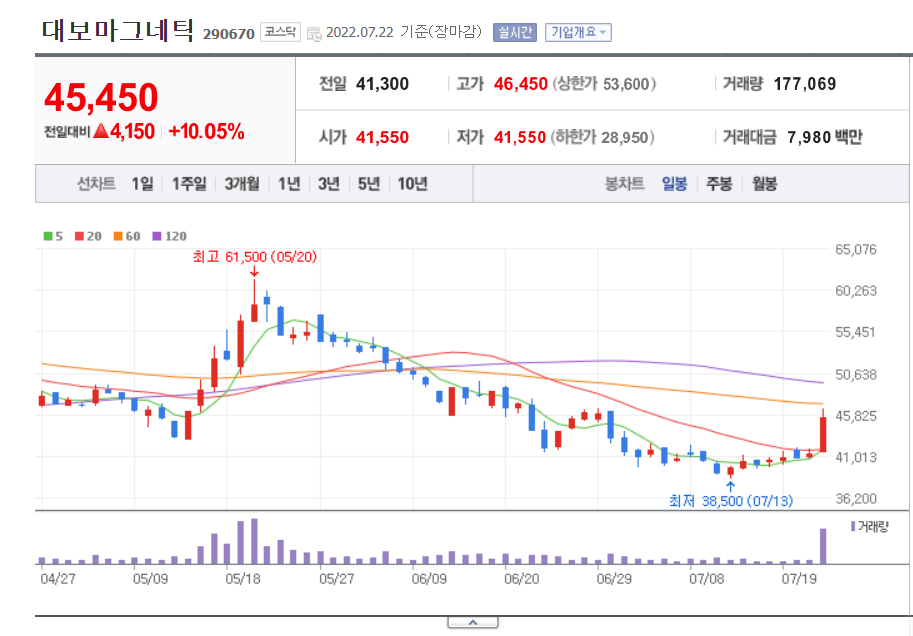
Task: Click the 하한가 28,950 text
Action: click(x=603, y=137)
